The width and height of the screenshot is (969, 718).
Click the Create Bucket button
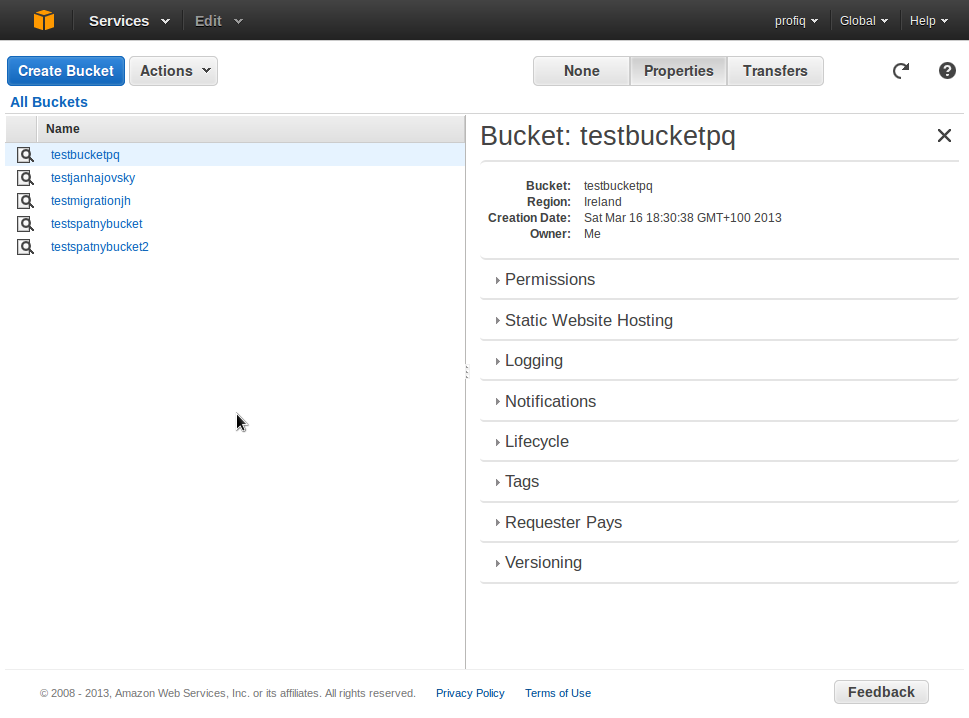[x=66, y=71]
